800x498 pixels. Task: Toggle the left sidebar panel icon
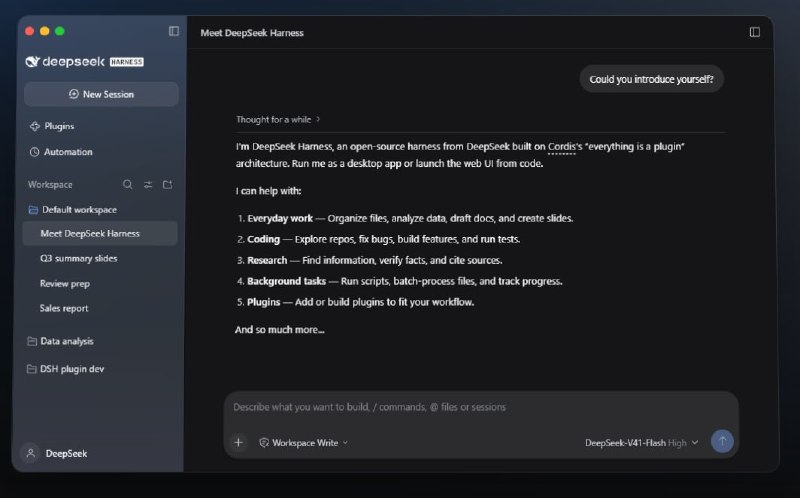click(174, 31)
